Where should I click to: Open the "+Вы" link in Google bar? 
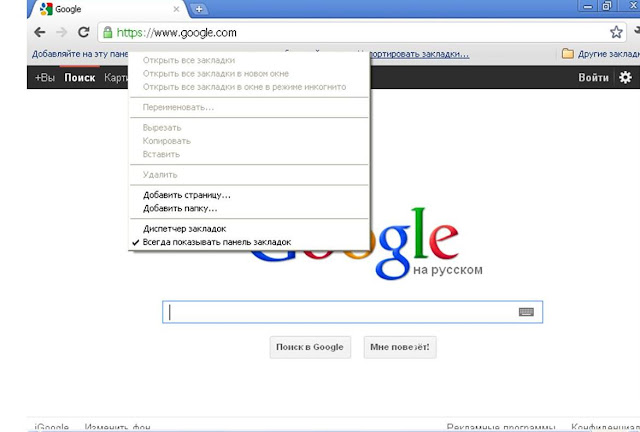click(x=44, y=78)
